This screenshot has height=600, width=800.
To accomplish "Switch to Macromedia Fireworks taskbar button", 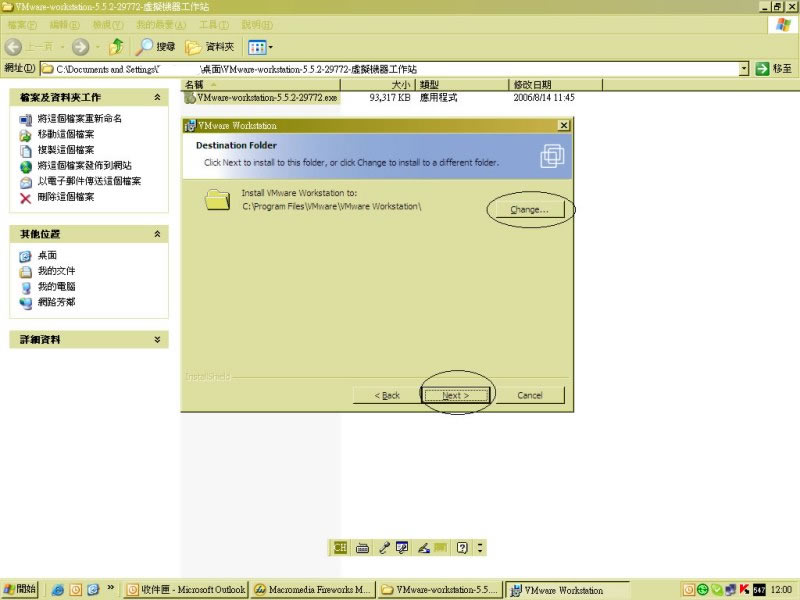I will pyautogui.click(x=312, y=590).
